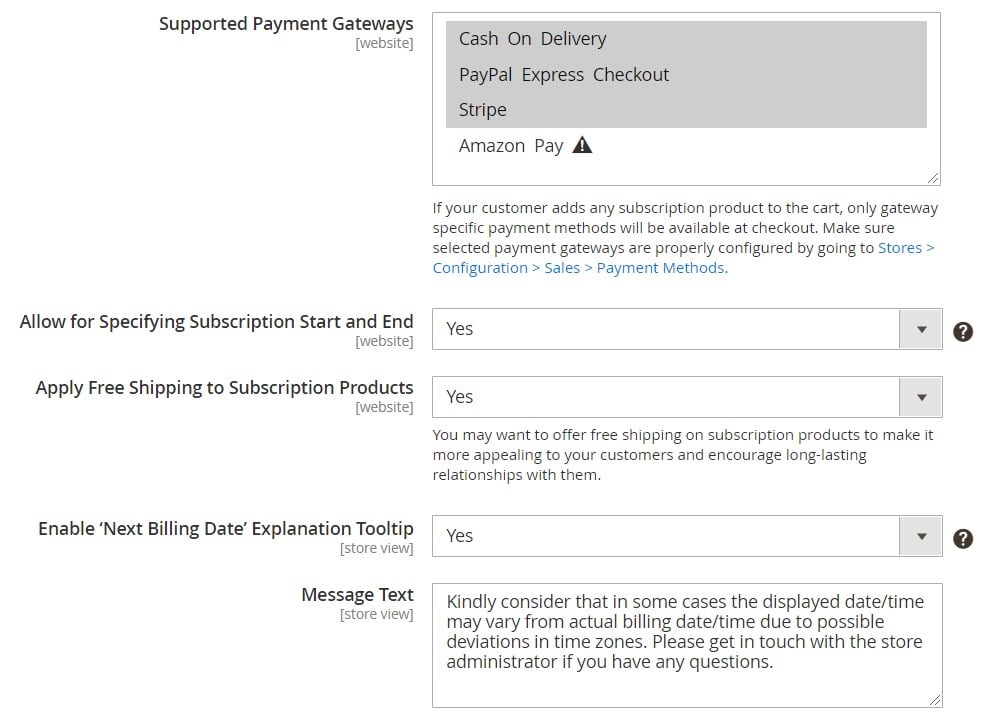Select Amazon Pay gateway option

(686, 145)
